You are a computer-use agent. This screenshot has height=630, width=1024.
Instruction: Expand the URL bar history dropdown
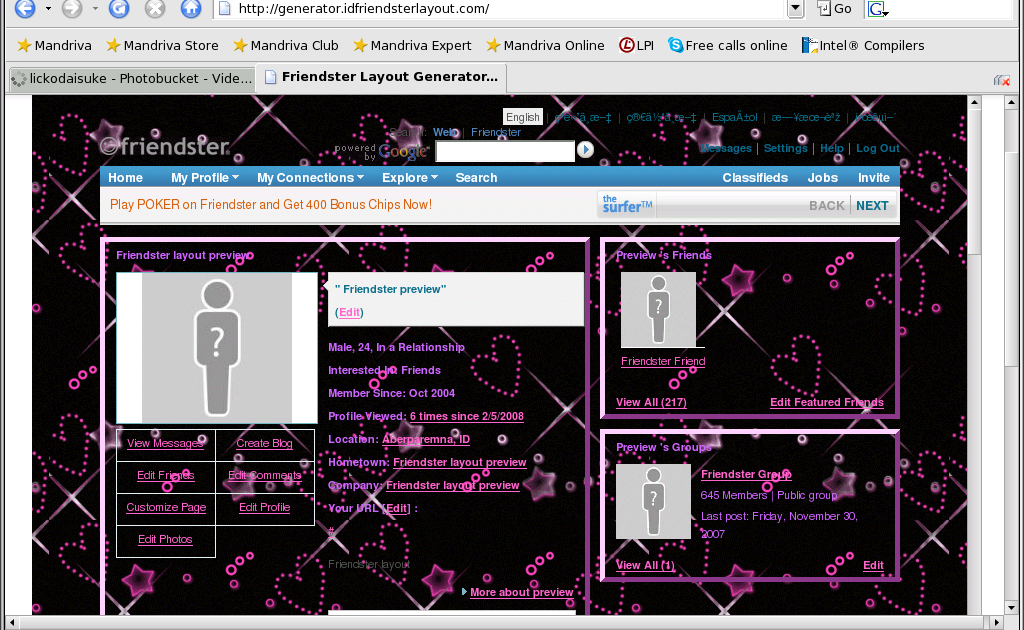coord(795,8)
